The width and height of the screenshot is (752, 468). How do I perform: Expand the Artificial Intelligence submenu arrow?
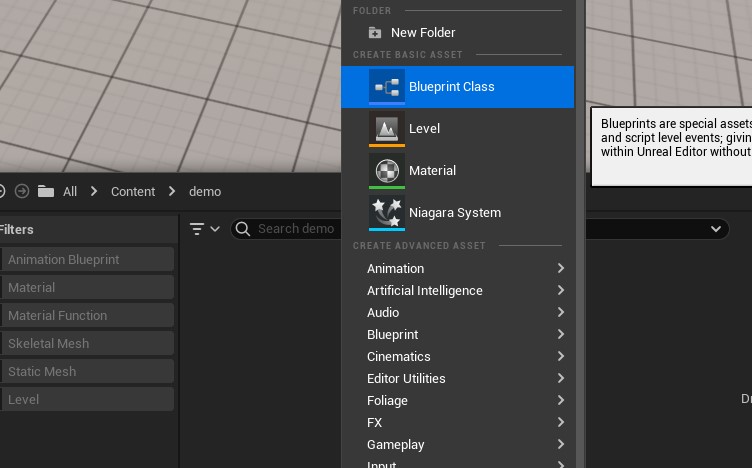pyautogui.click(x=561, y=290)
